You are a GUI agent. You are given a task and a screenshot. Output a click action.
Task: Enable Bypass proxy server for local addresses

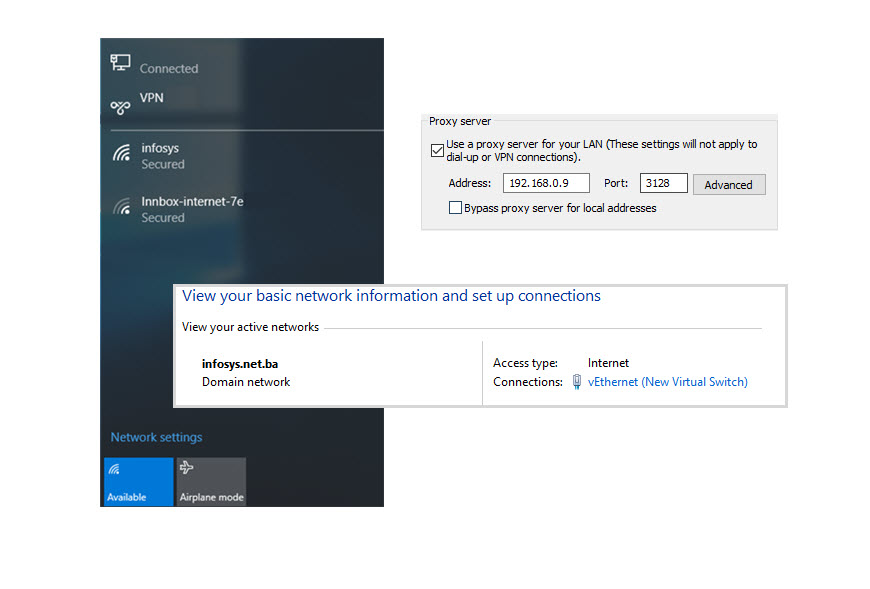pos(455,207)
